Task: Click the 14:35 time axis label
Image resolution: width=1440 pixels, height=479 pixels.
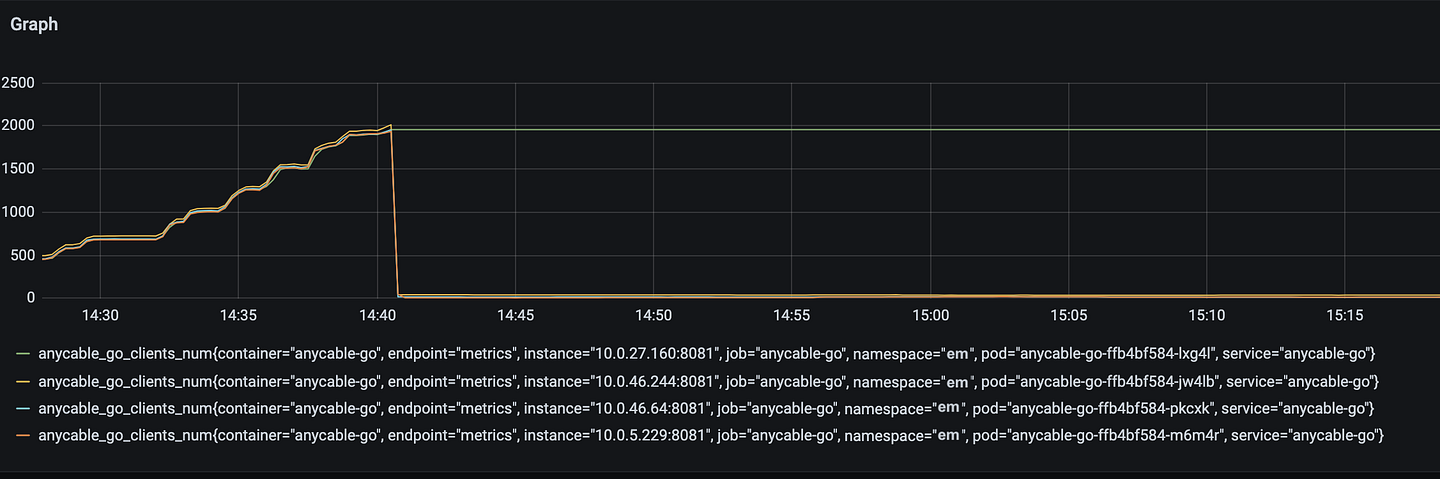Action: coord(238,315)
